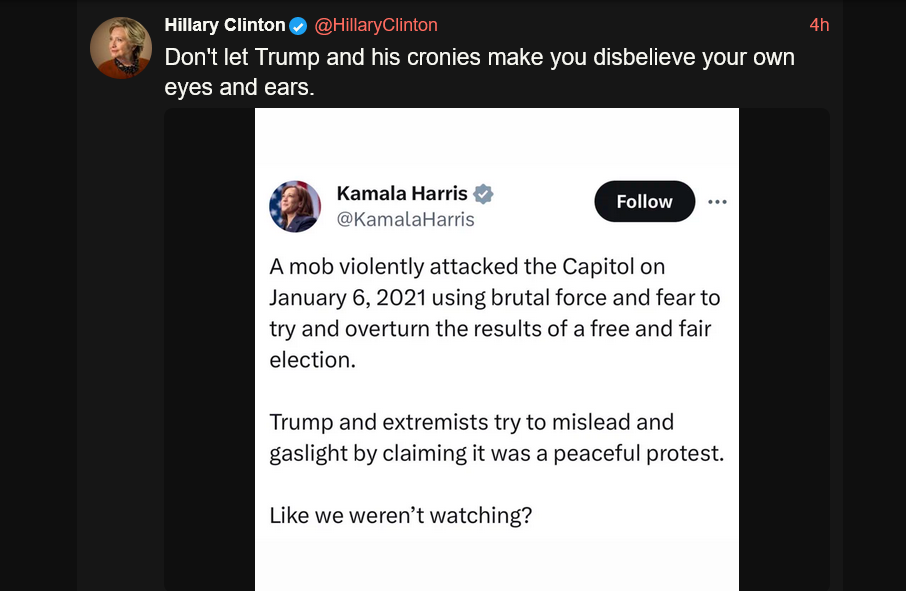Click blue verified badge beside Hillary Clinton
The image size is (906, 591).
[298, 26]
